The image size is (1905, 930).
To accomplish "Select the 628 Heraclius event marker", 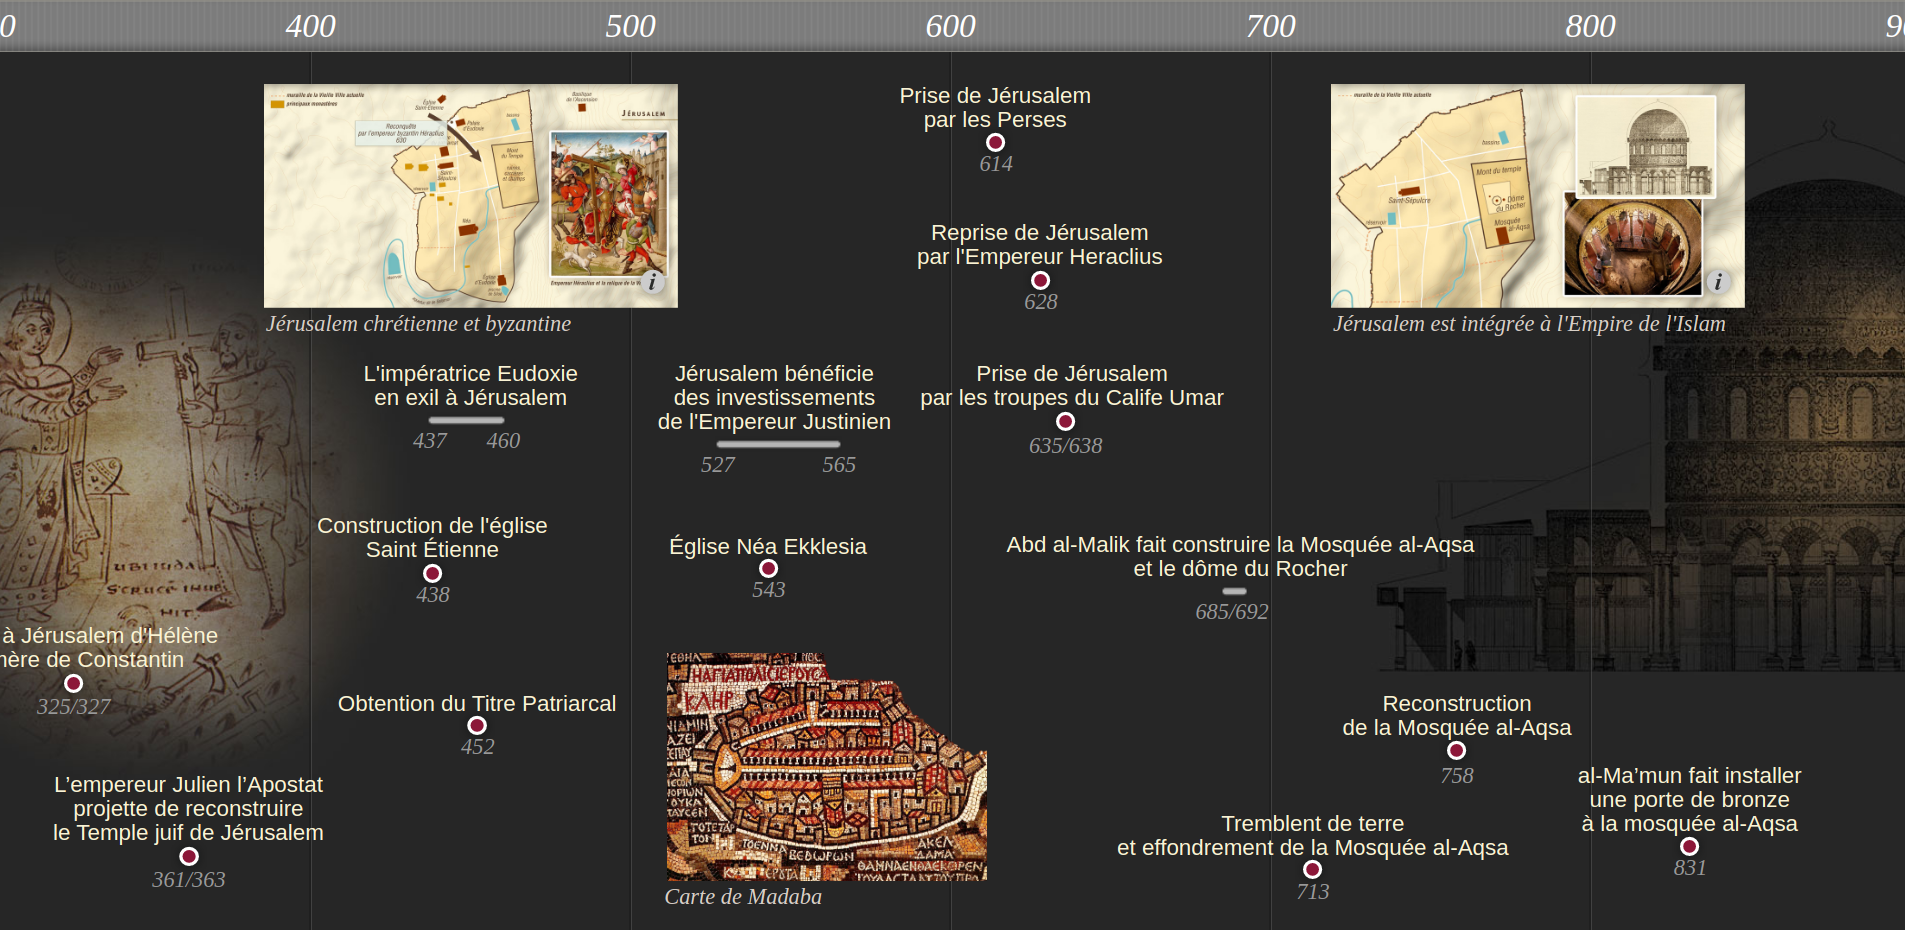I will 1041,281.
